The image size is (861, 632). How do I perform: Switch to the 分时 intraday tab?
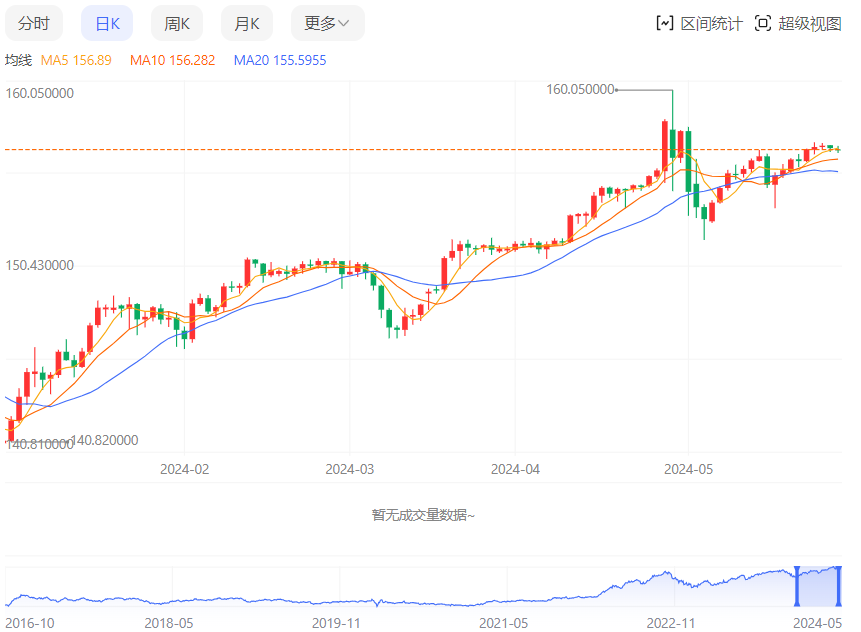[34, 23]
